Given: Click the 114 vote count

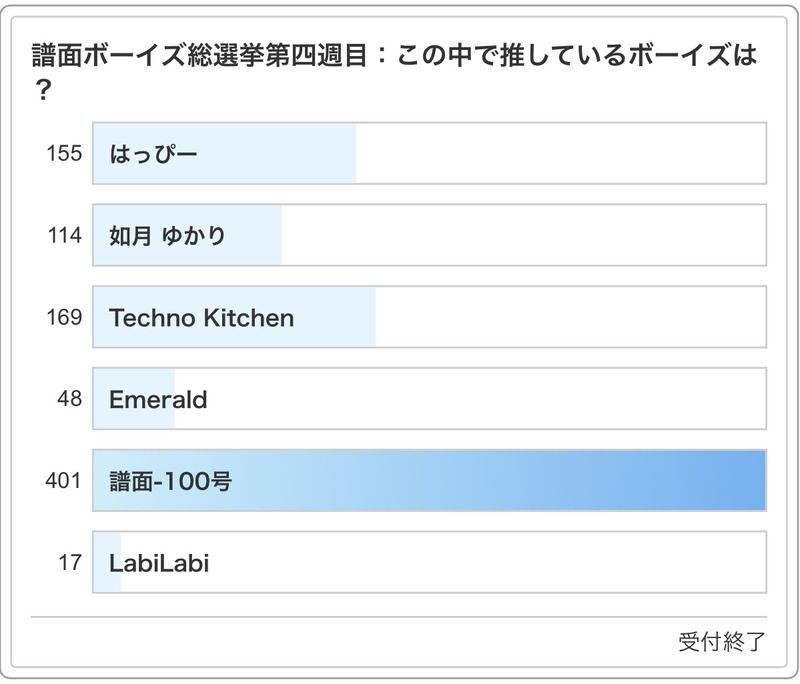Looking at the screenshot, I should point(63,236).
